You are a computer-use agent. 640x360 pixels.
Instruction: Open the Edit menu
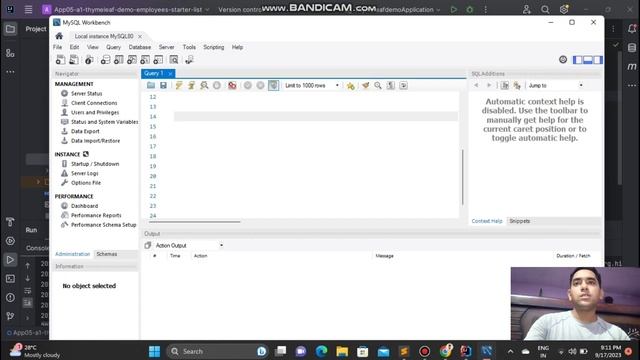point(74,47)
